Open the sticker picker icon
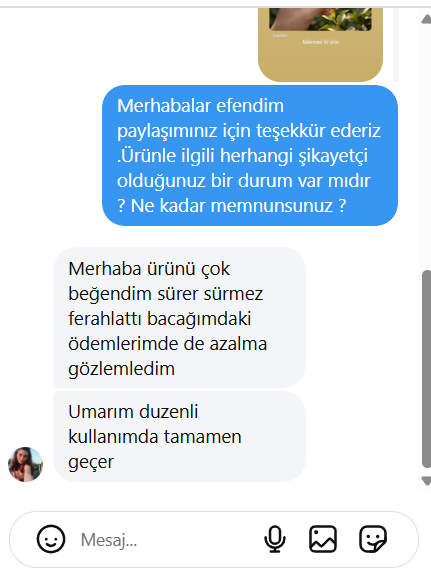Screen dimensions: 431x575 pyautogui.click(x=373, y=539)
